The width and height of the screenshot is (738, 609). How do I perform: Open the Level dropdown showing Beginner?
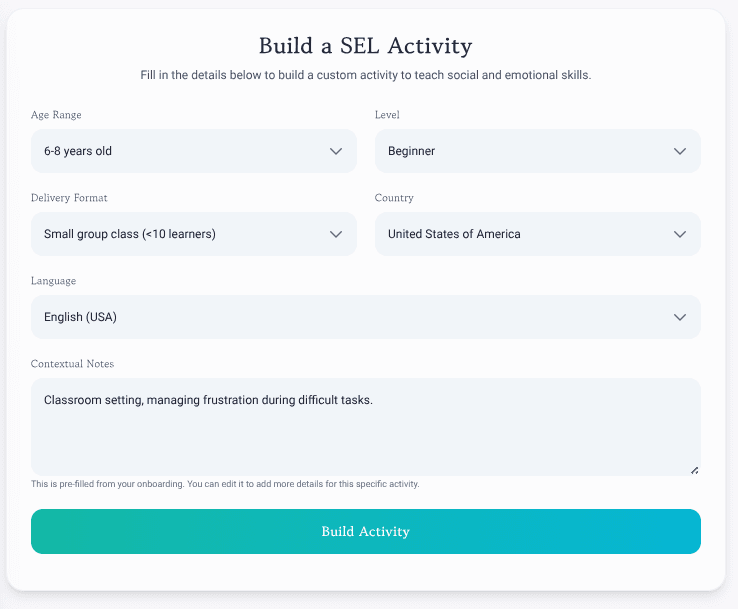tap(537, 151)
